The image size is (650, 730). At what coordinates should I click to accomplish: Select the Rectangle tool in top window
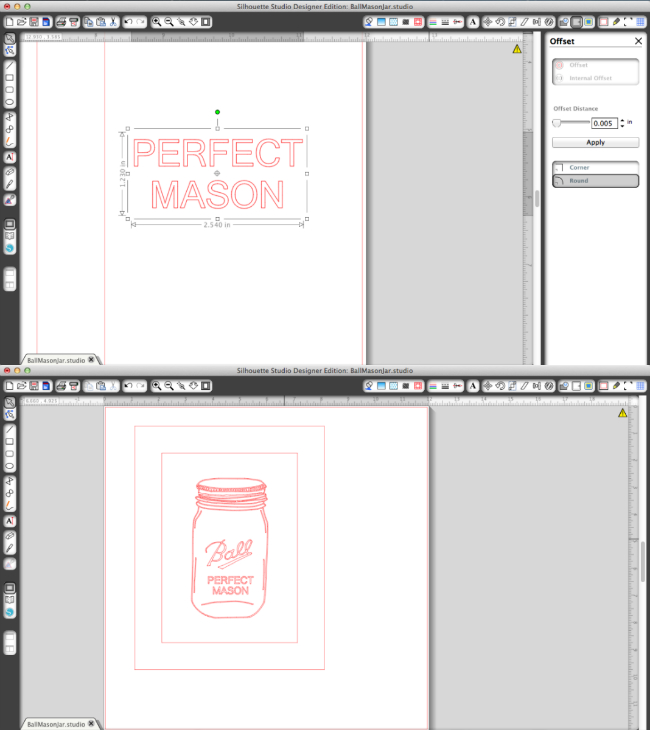click(x=9, y=78)
